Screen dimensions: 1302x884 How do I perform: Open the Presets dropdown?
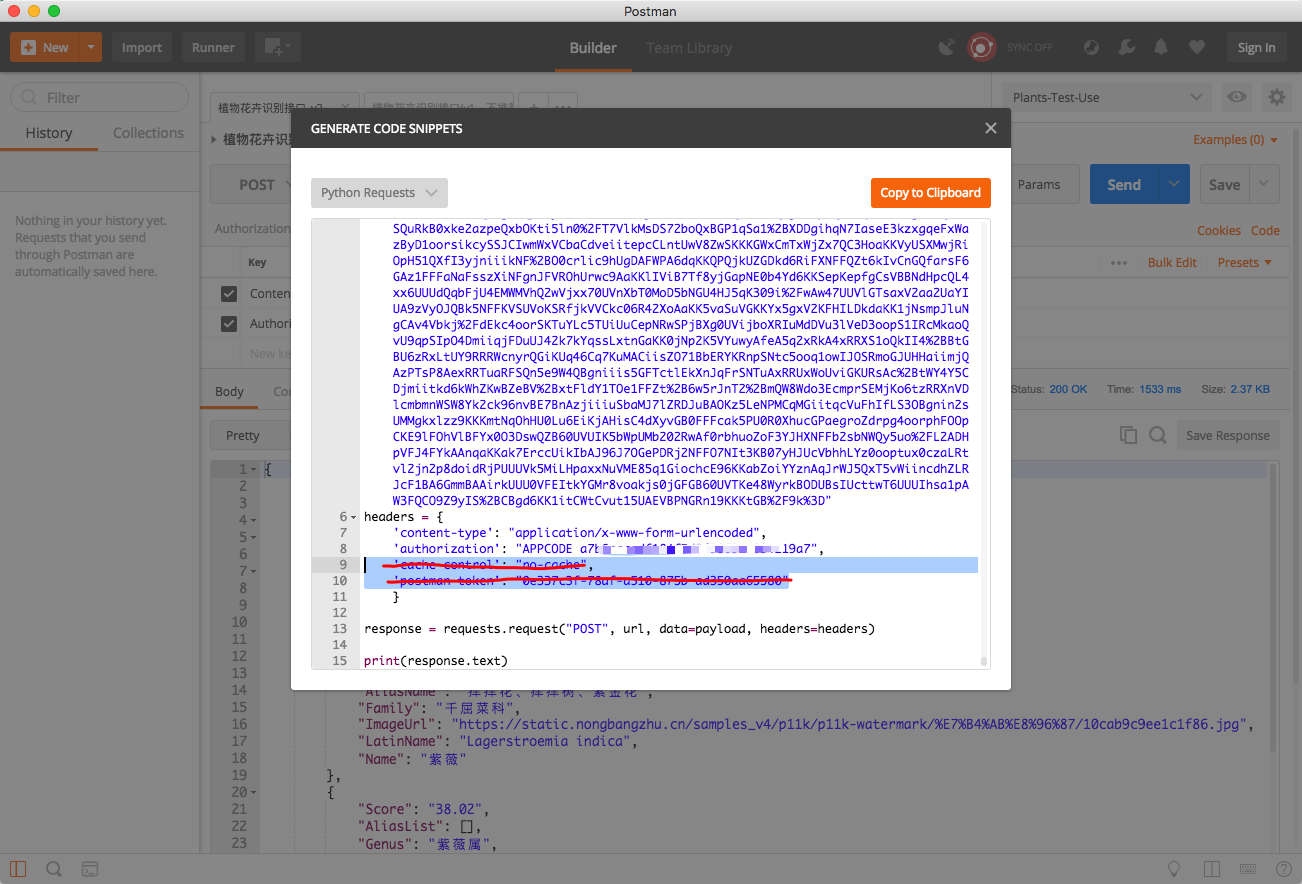coord(1245,263)
